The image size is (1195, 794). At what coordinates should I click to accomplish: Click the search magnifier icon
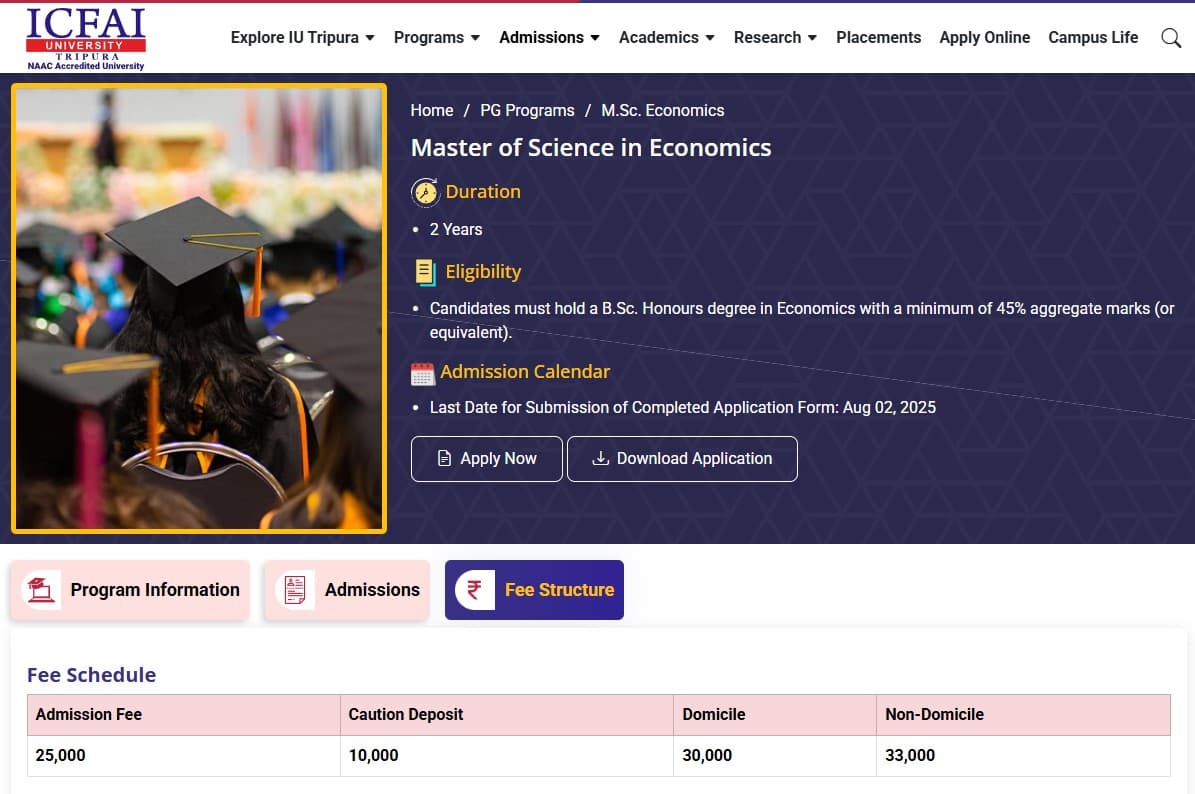[1170, 37]
